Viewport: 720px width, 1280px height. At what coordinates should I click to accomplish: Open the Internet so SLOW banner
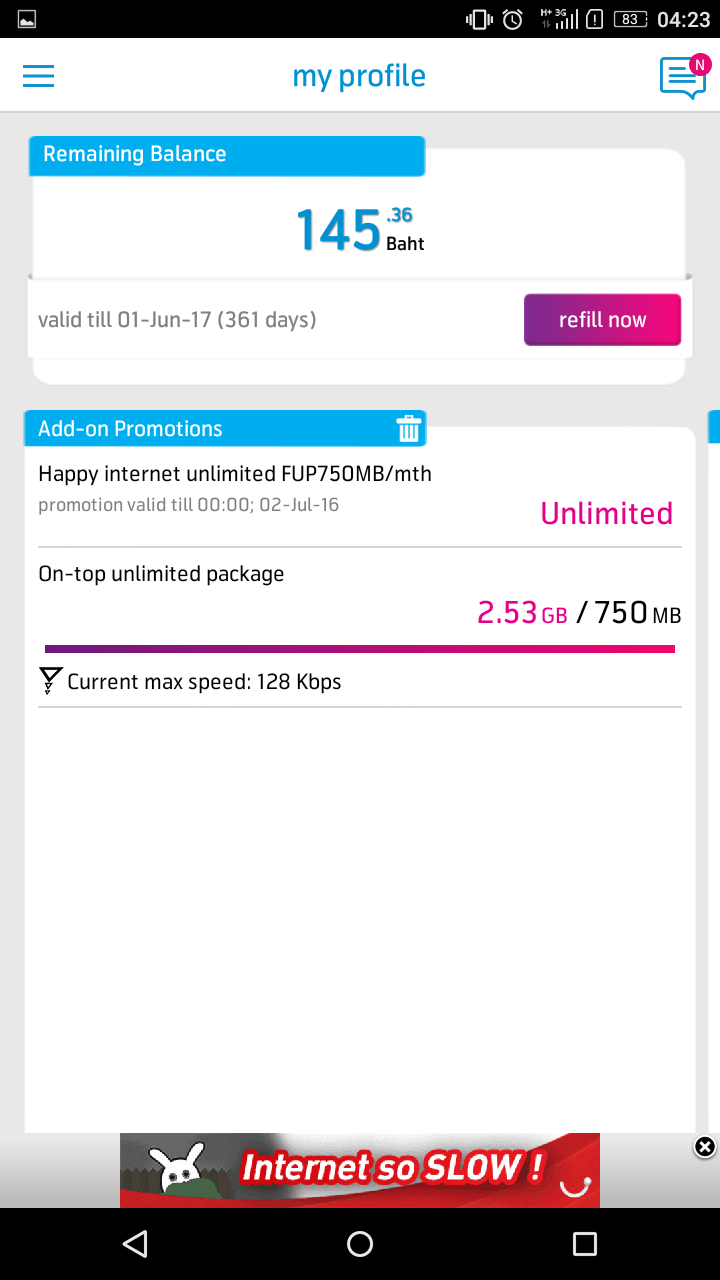coord(360,1169)
